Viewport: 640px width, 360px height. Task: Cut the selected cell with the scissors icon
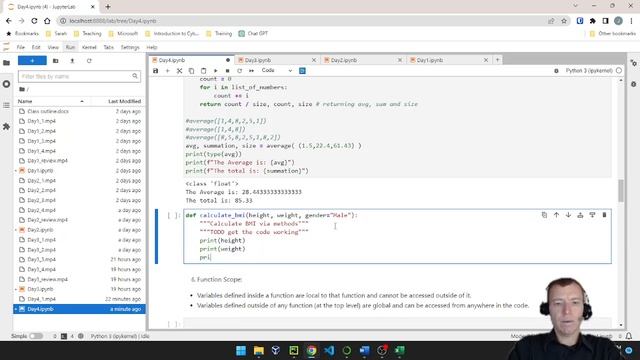(179, 71)
